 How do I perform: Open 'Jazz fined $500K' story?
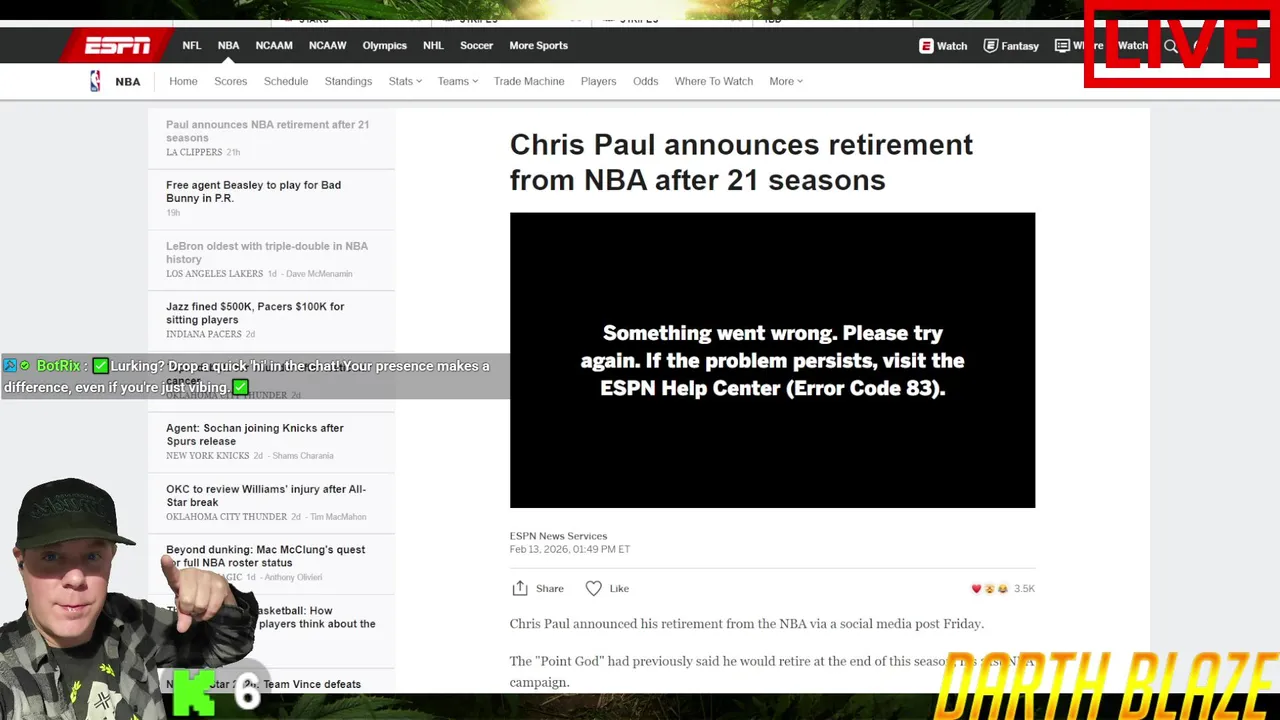point(255,313)
